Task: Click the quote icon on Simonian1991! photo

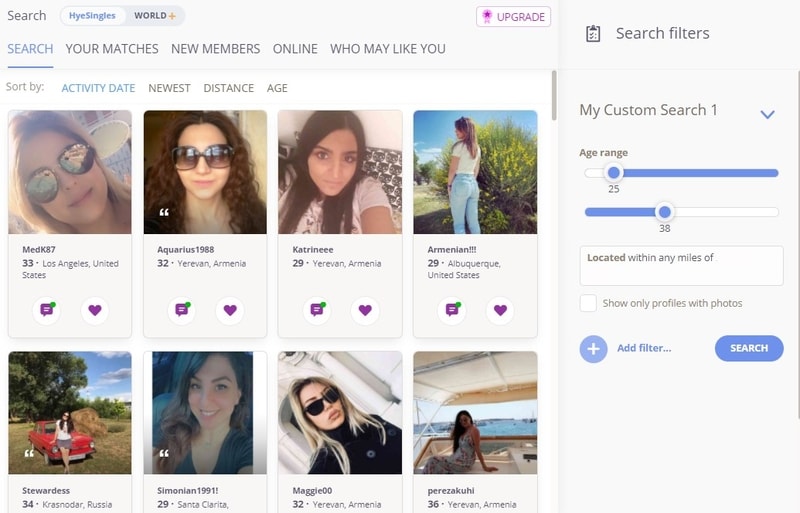Action: pos(164,453)
